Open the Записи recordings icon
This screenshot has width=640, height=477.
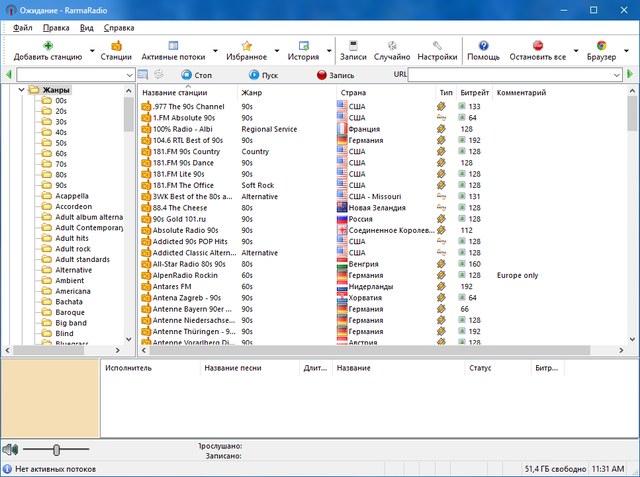point(353,46)
